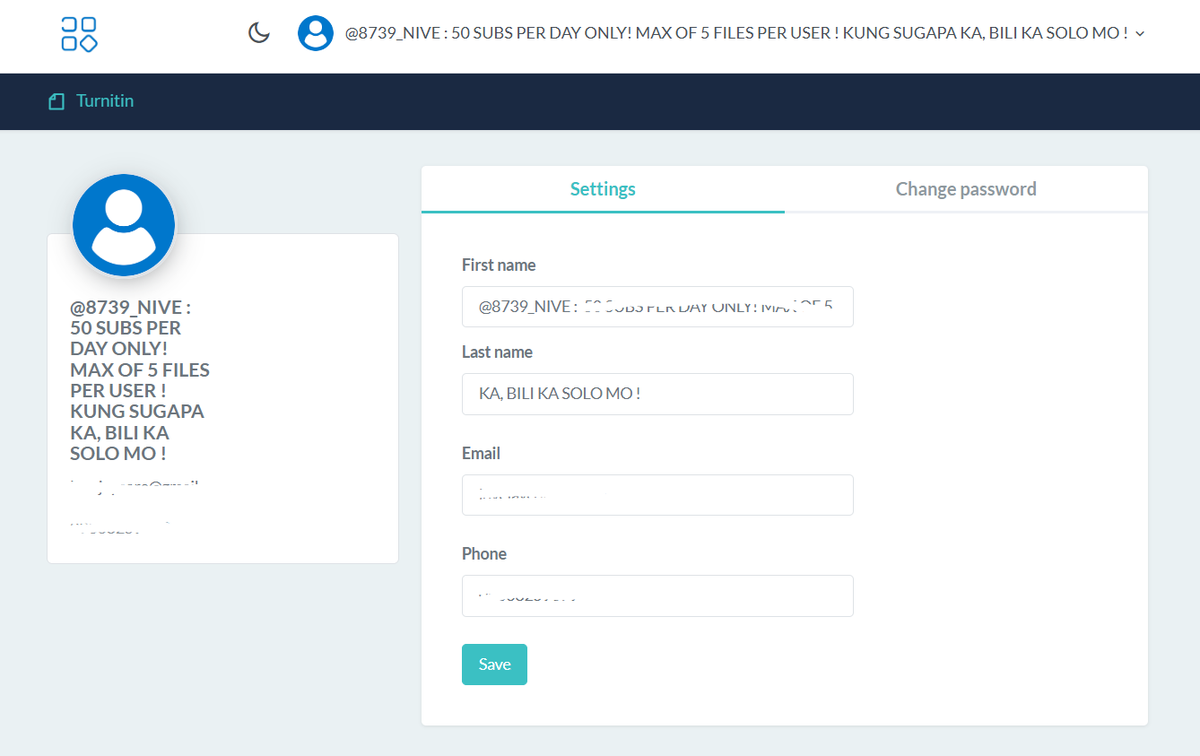
Task: Click the First name label
Action: pos(499,265)
